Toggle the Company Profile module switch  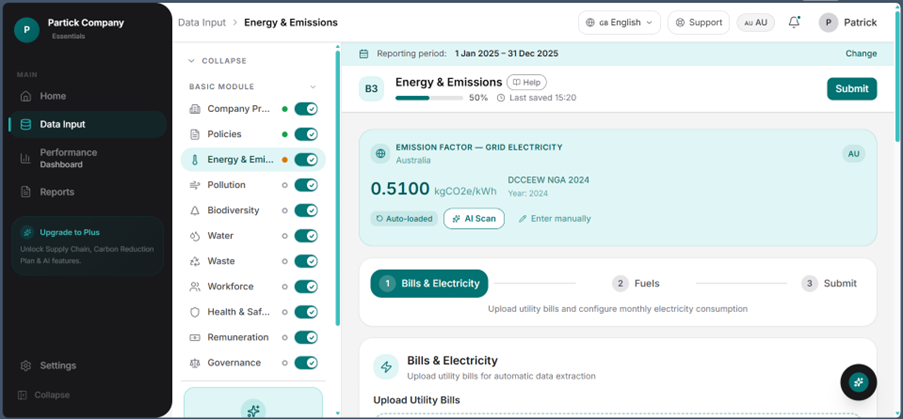pyautogui.click(x=306, y=109)
